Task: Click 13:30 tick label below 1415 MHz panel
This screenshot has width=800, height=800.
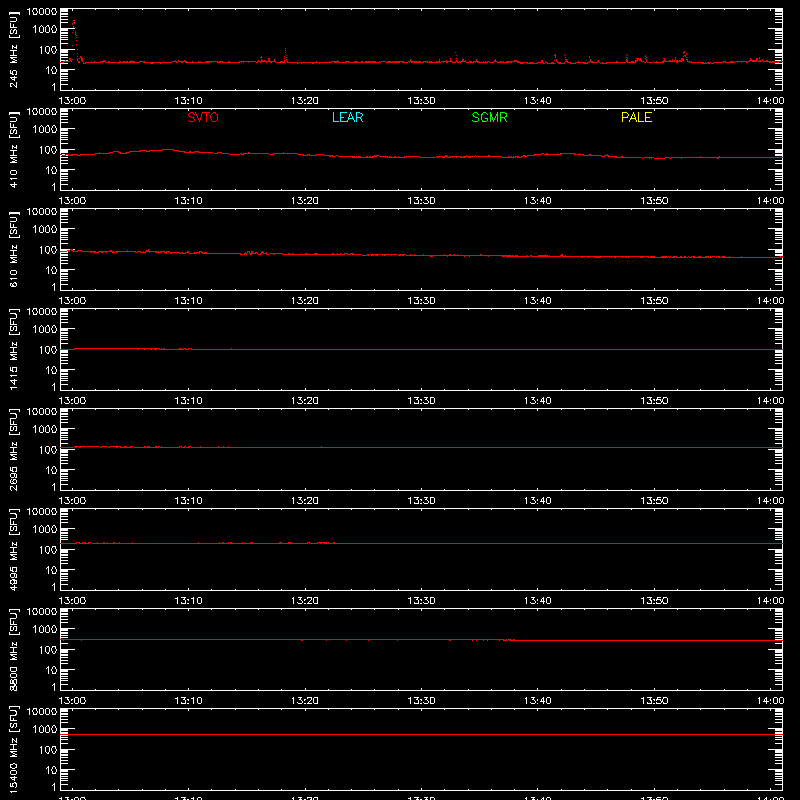Action: 421,401
